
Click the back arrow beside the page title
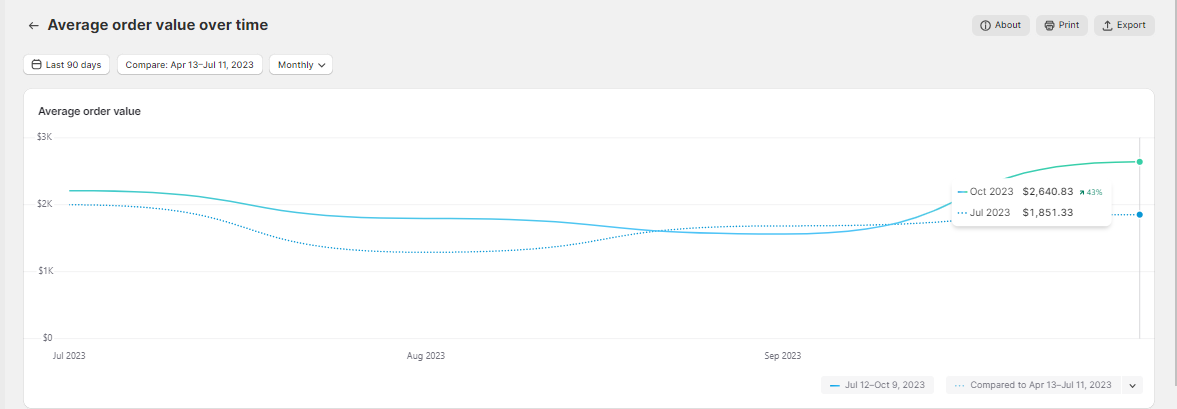tap(34, 25)
